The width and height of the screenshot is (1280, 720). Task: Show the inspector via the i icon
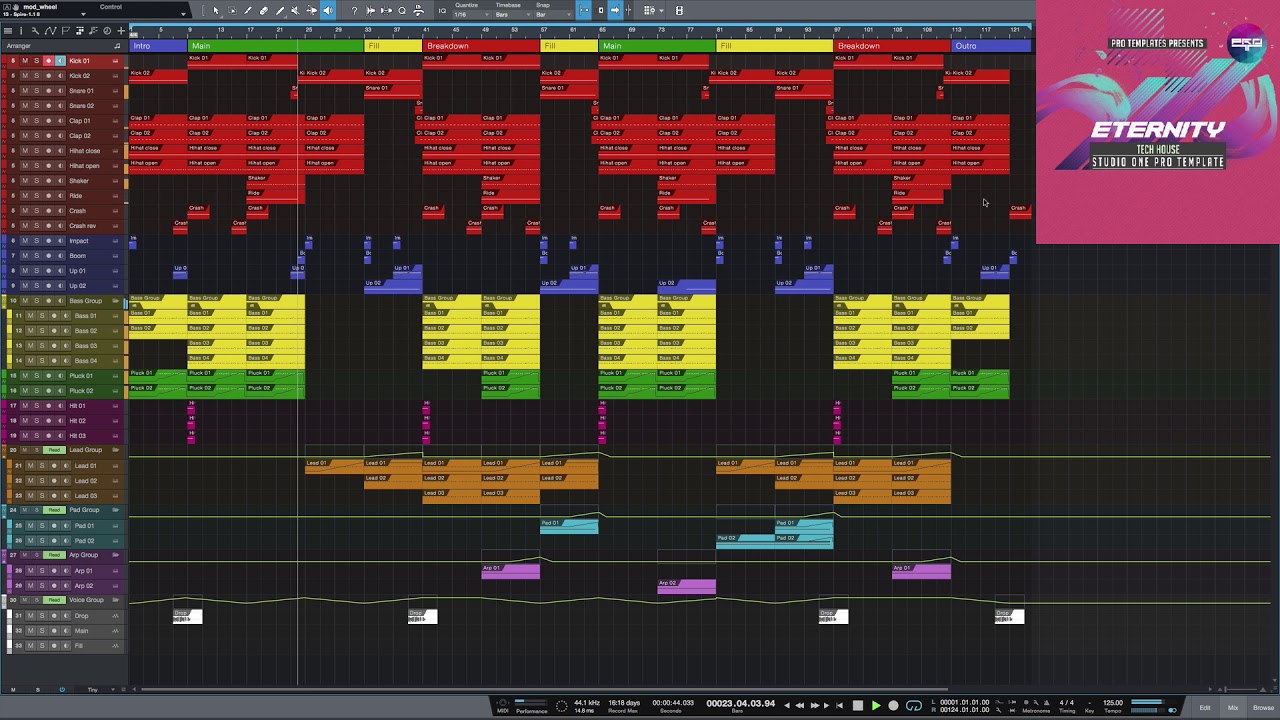click(x=21, y=31)
